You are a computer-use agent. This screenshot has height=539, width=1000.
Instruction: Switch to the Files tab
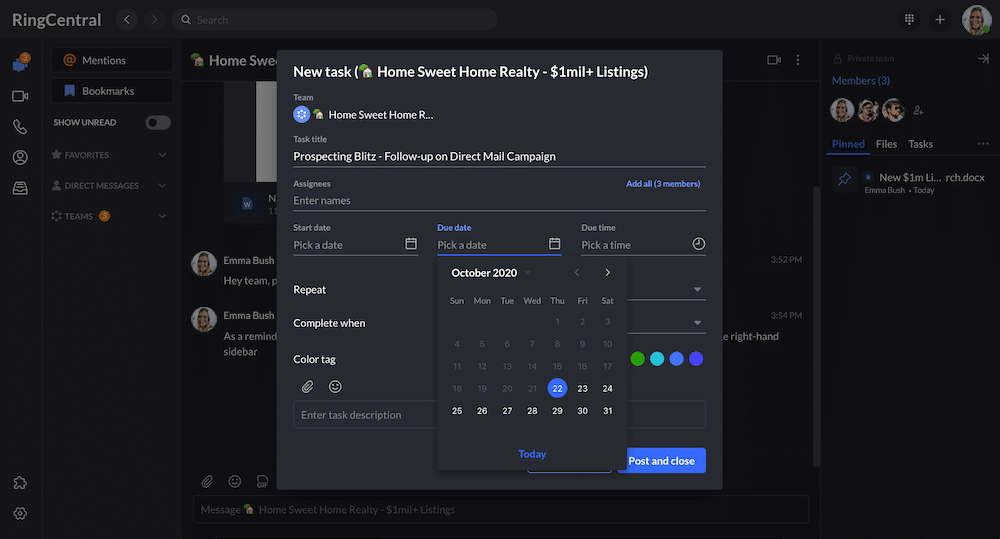click(886, 144)
